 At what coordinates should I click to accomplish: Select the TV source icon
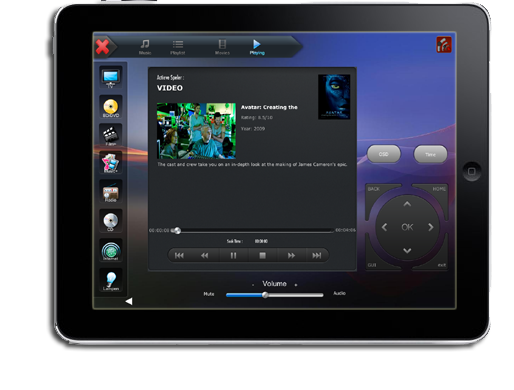111,78
